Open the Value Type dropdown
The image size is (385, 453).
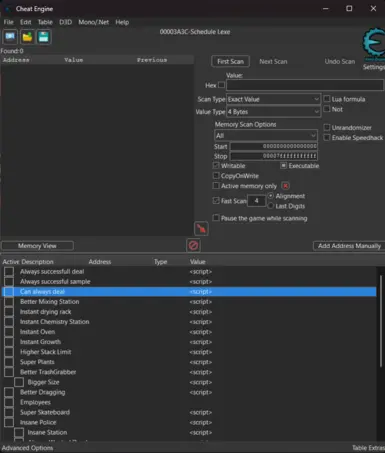coord(273,112)
